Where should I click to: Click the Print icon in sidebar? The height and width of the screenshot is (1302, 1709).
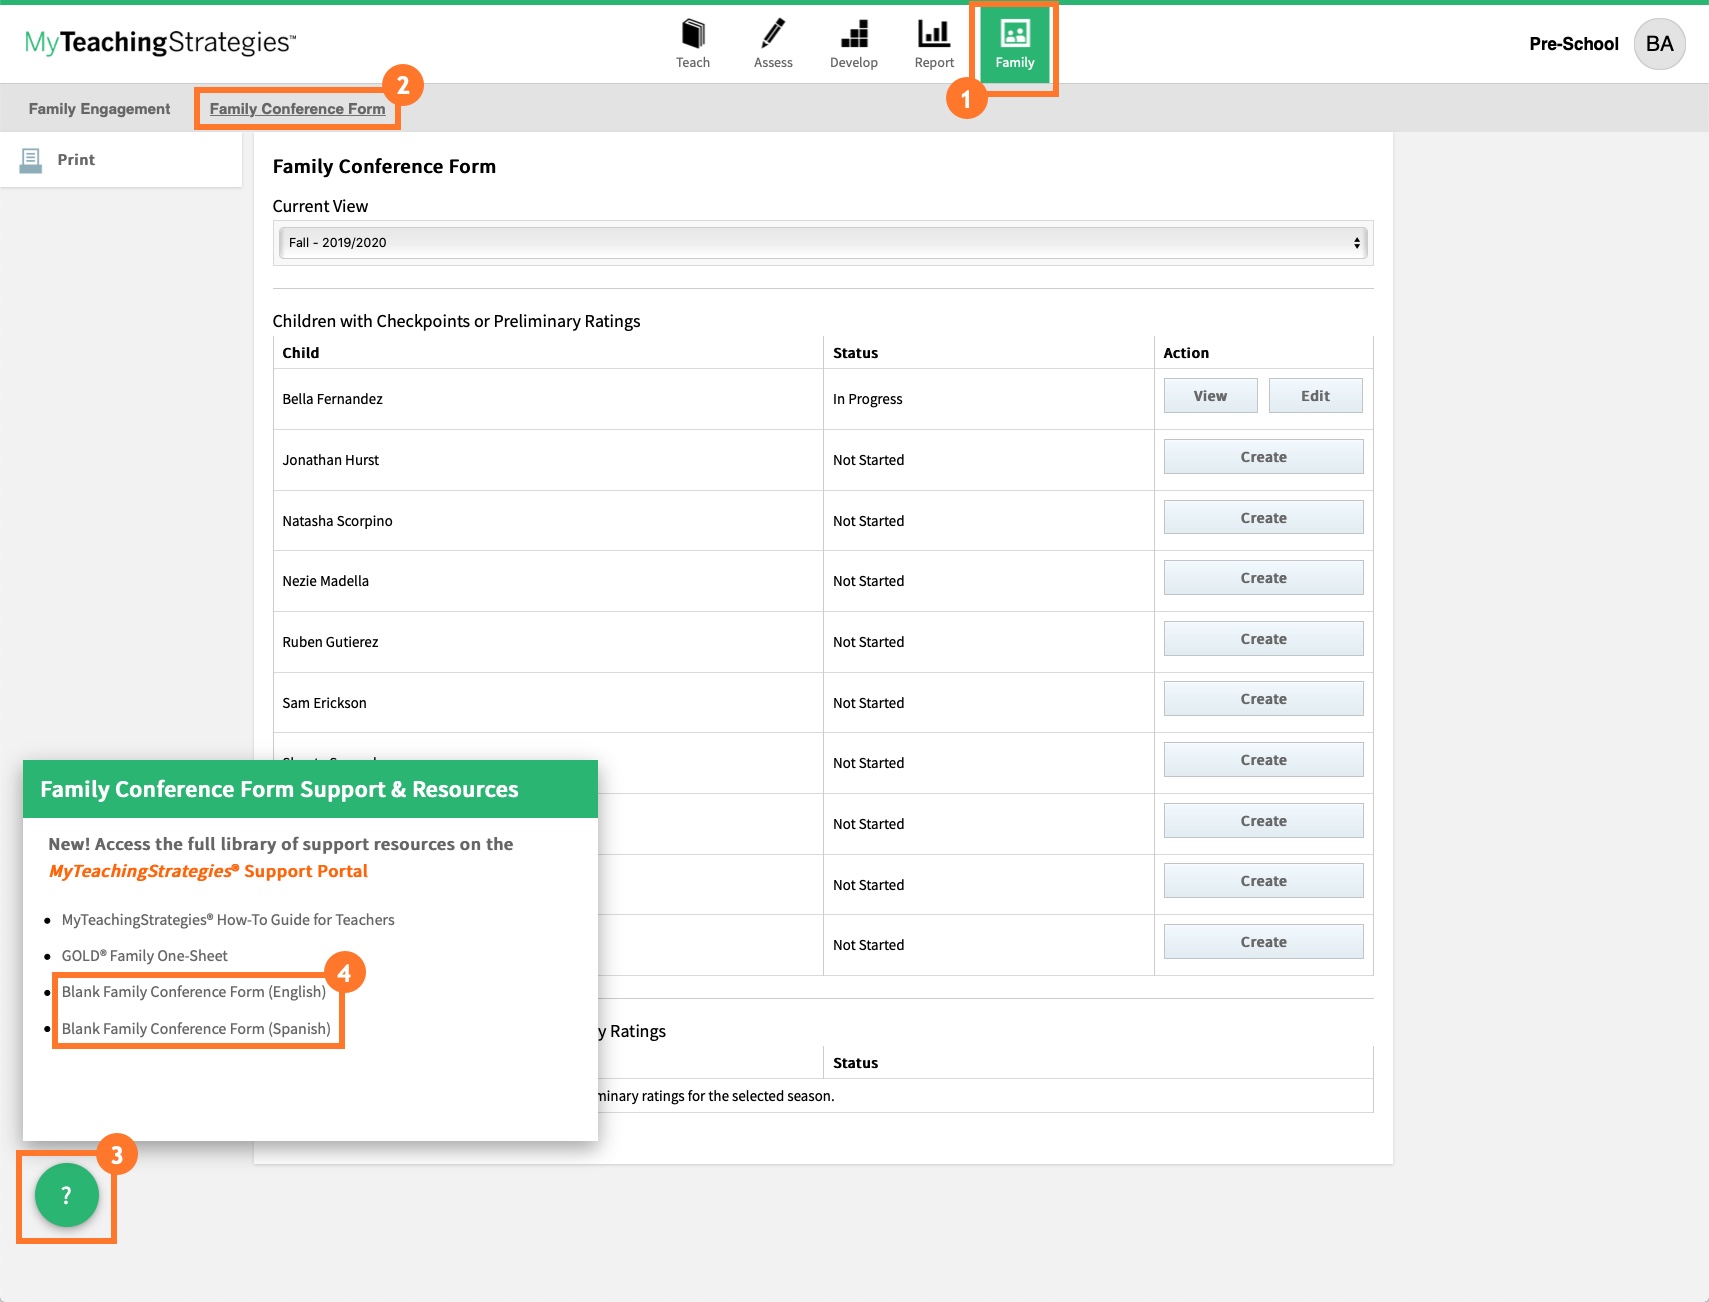(x=34, y=158)
